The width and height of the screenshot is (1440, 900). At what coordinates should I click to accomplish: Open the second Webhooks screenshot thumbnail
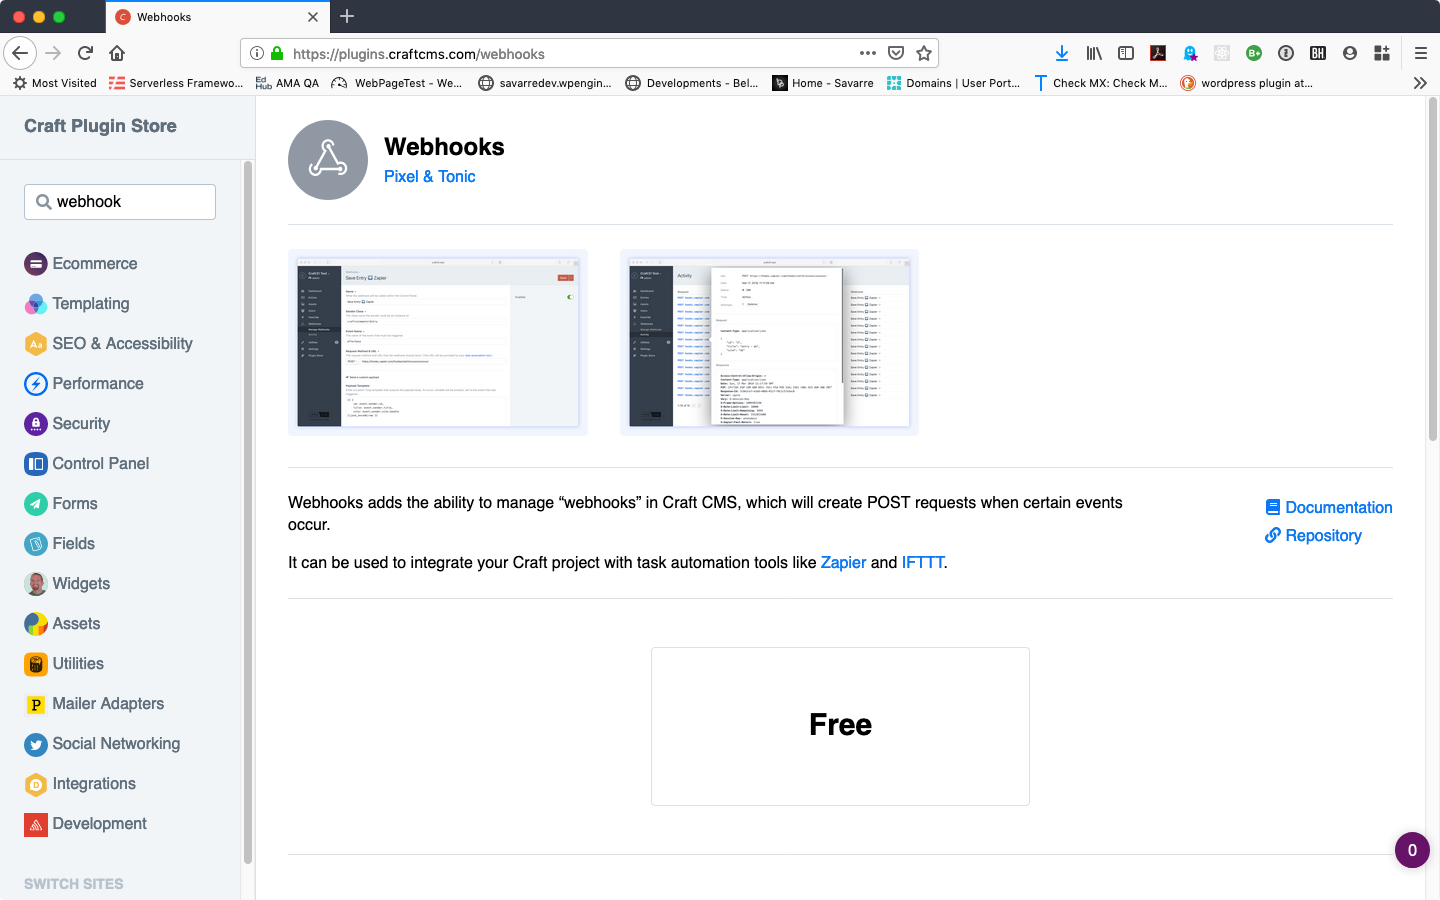coord(769,342)
